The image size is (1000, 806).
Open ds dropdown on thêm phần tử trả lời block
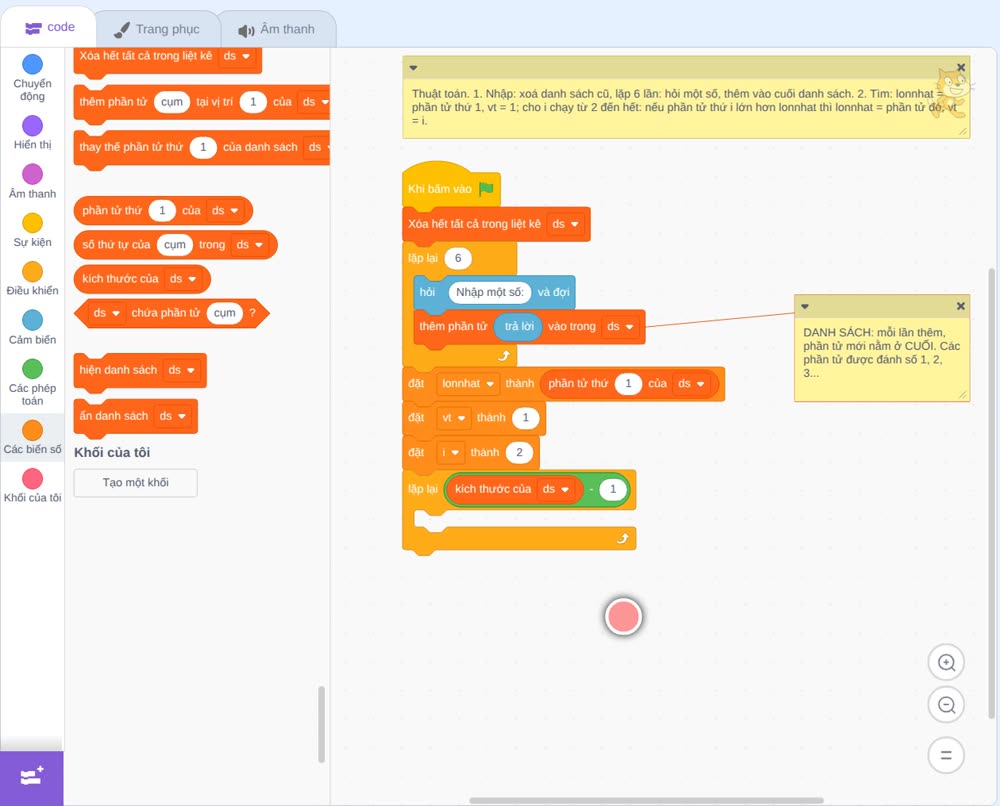(621, 326)
